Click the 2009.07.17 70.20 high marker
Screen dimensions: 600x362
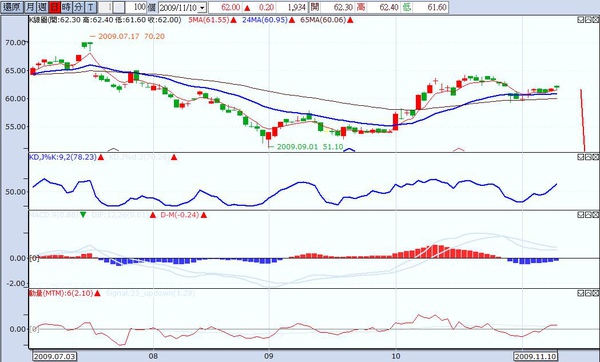point(131,36)
